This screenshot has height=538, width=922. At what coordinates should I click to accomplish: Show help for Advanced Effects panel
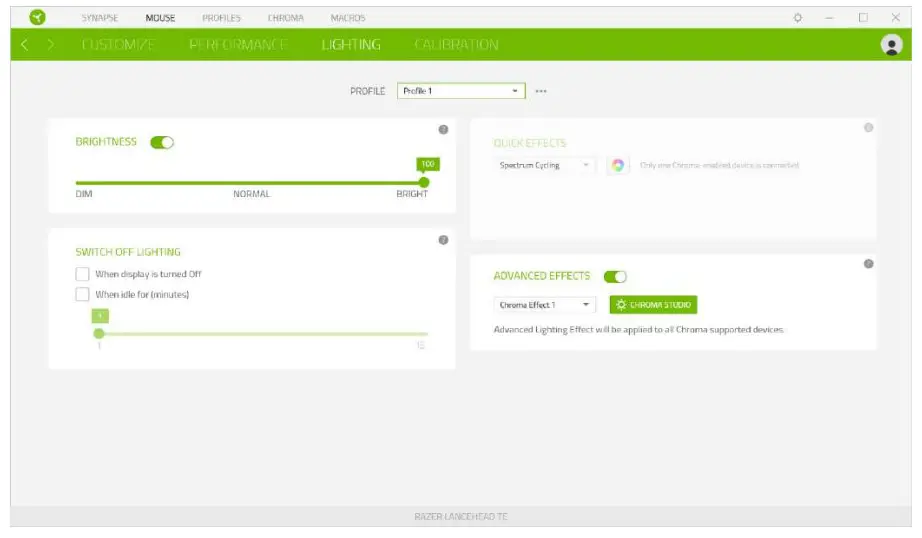868,263
